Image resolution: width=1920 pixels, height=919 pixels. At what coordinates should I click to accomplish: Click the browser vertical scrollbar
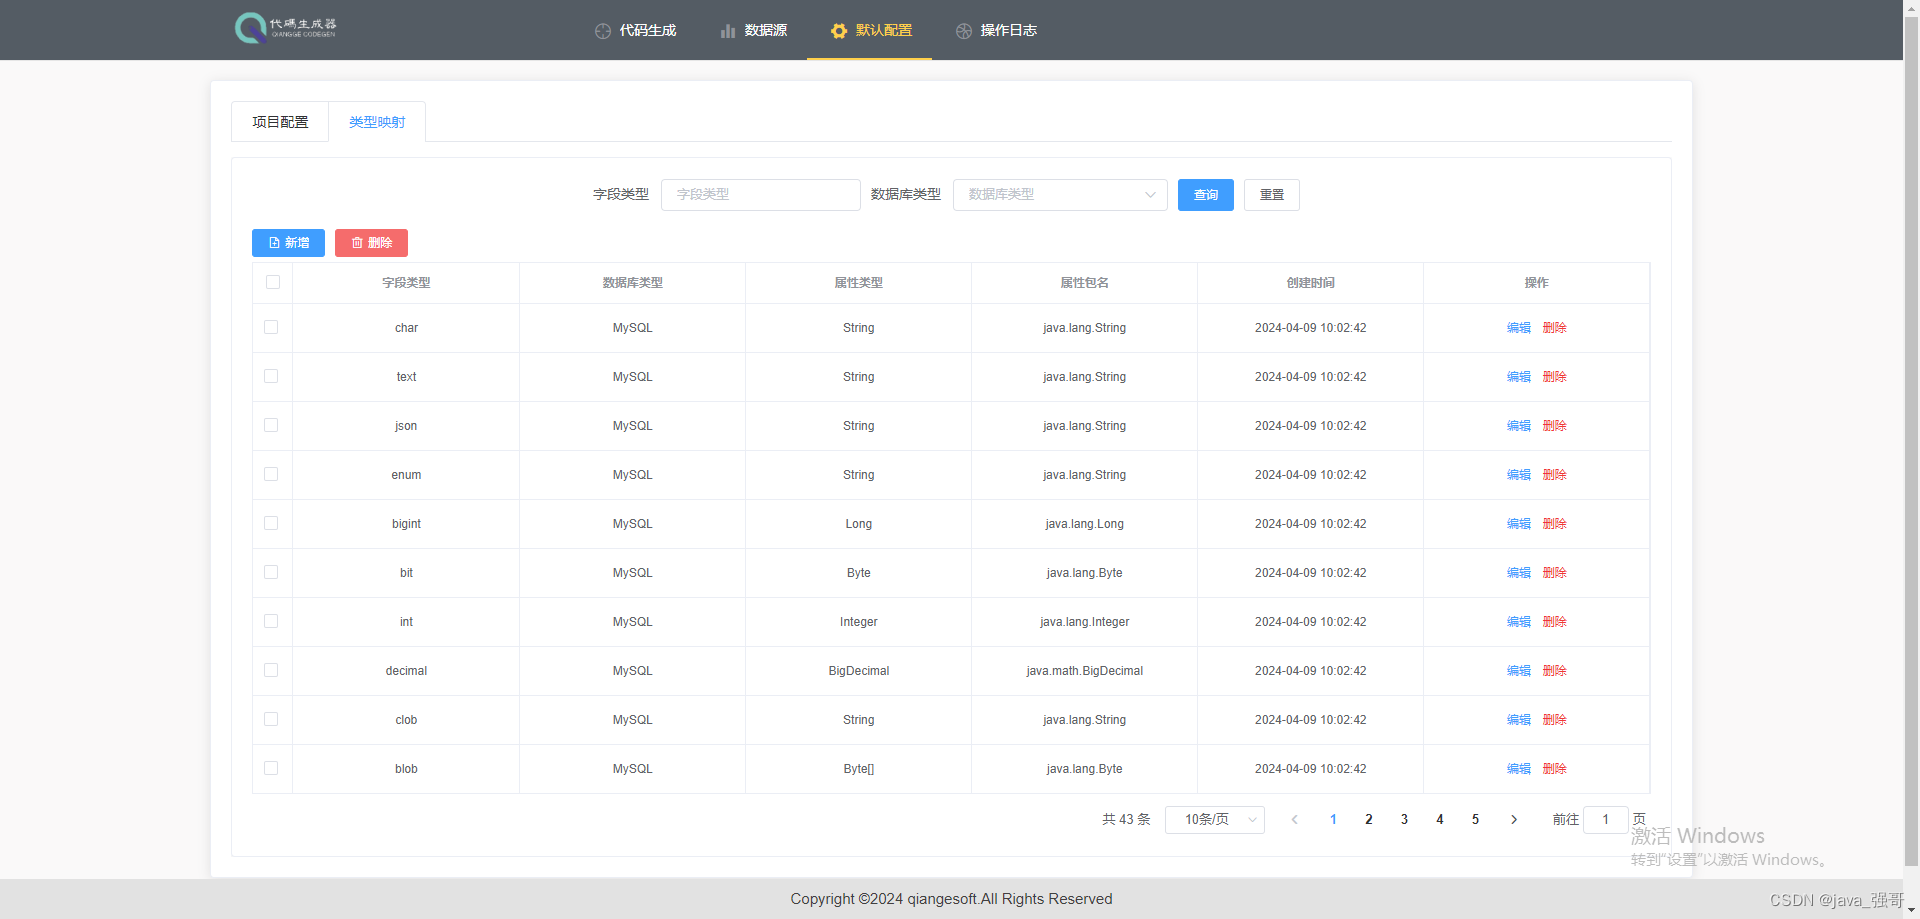click(x=1911, y=440)
